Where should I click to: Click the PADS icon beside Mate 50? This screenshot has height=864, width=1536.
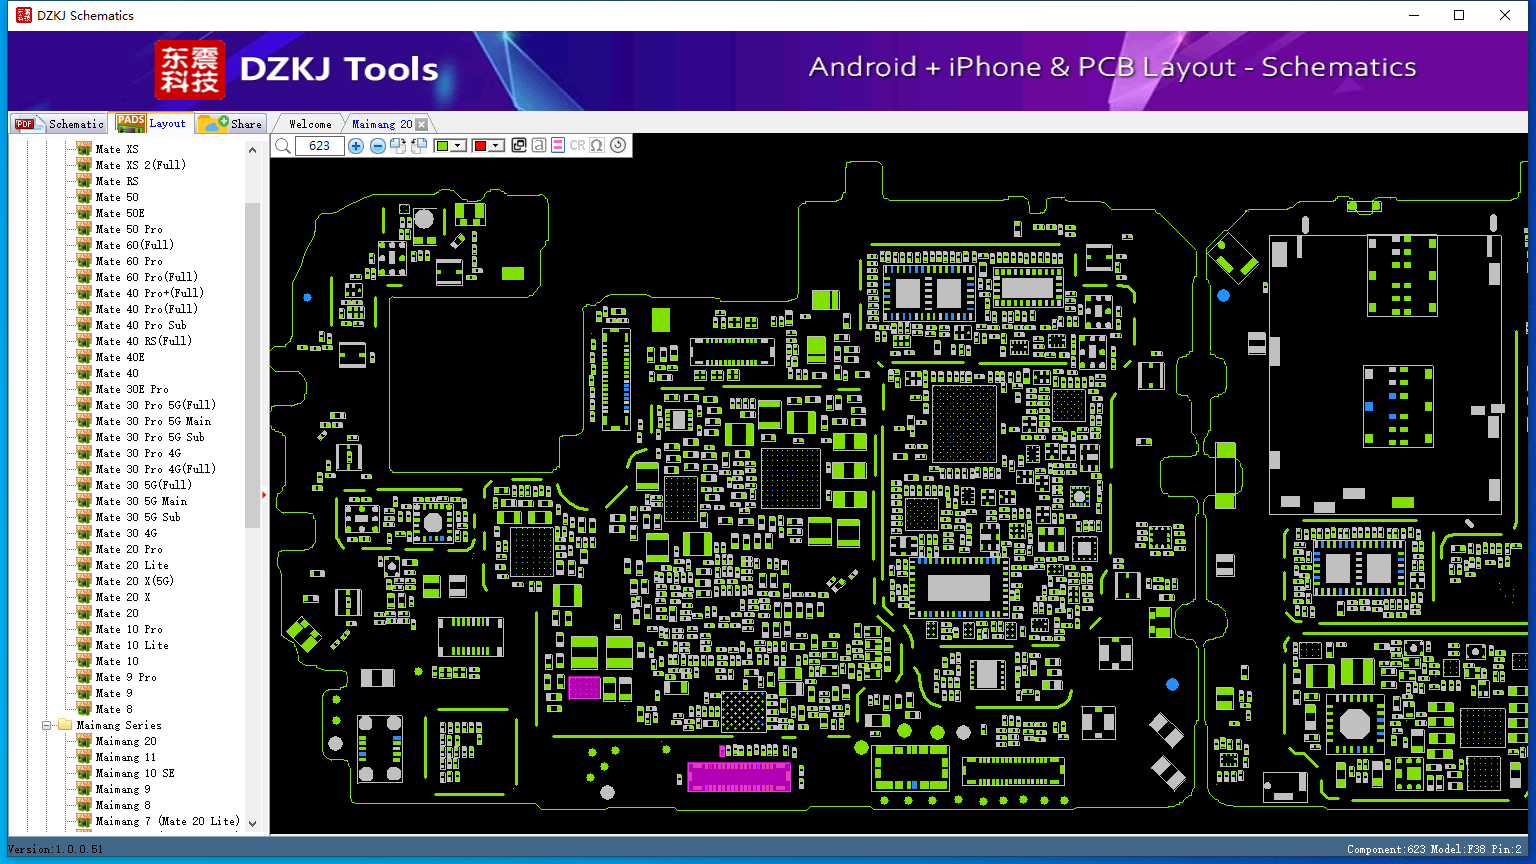coord(84,197)
